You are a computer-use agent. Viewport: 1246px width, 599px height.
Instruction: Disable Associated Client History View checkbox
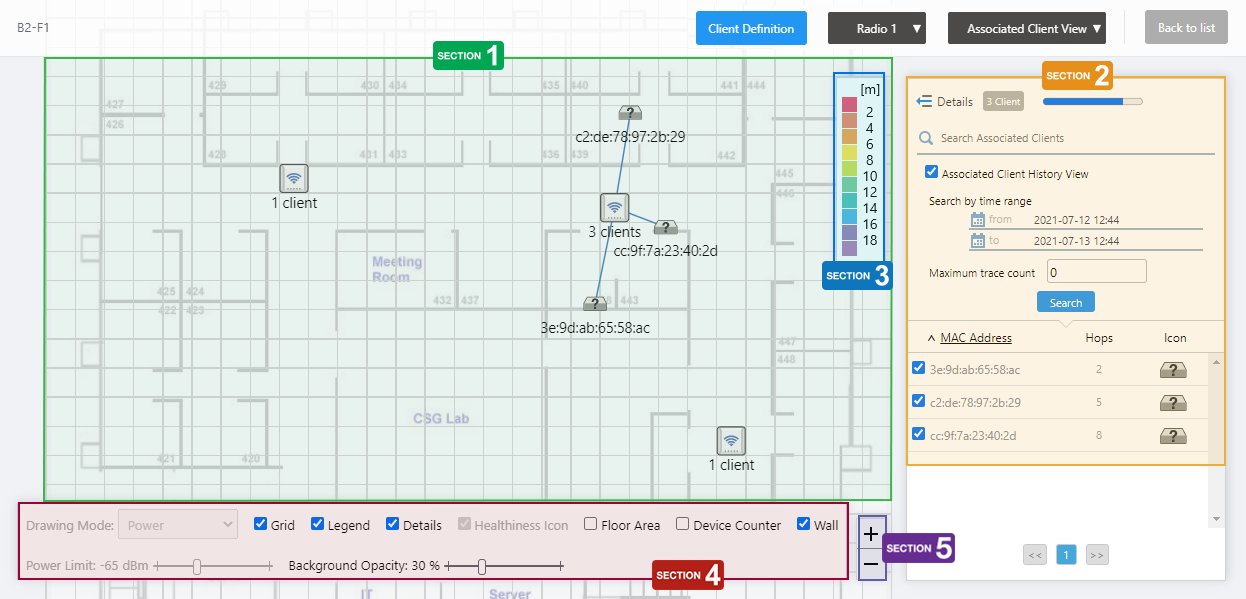(932, 173)
